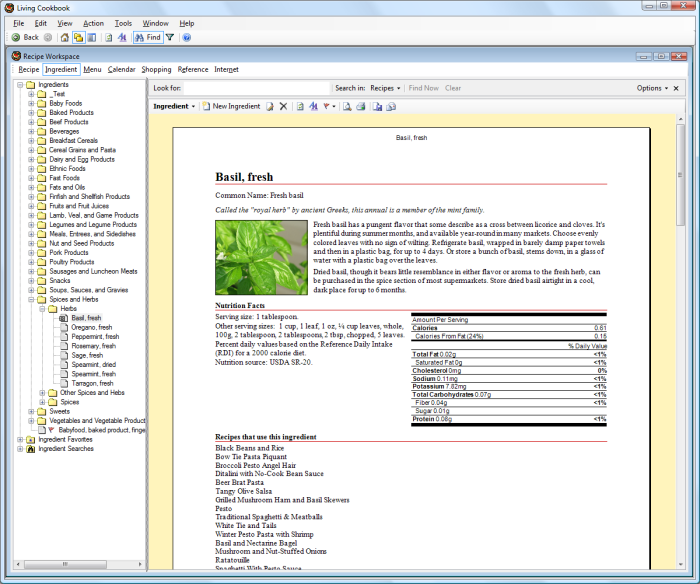Select Tarragon, fresh in tree

(x=92, y=383)
